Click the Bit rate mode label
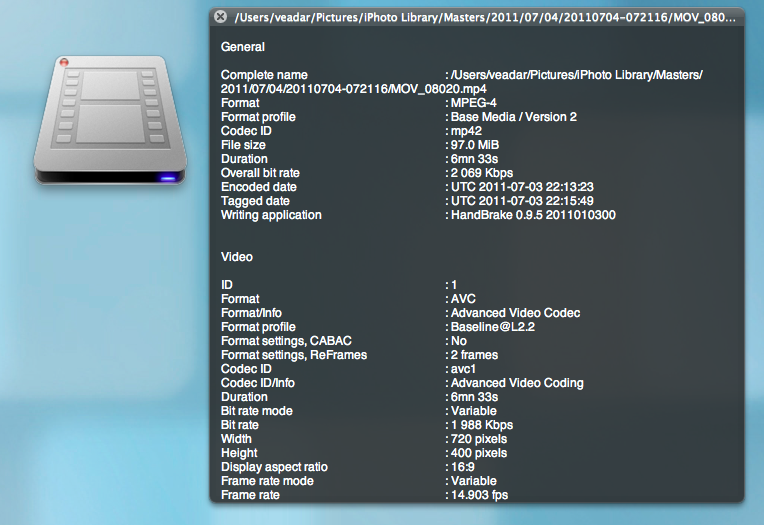764x525 pixels. [x=257, y=411]
